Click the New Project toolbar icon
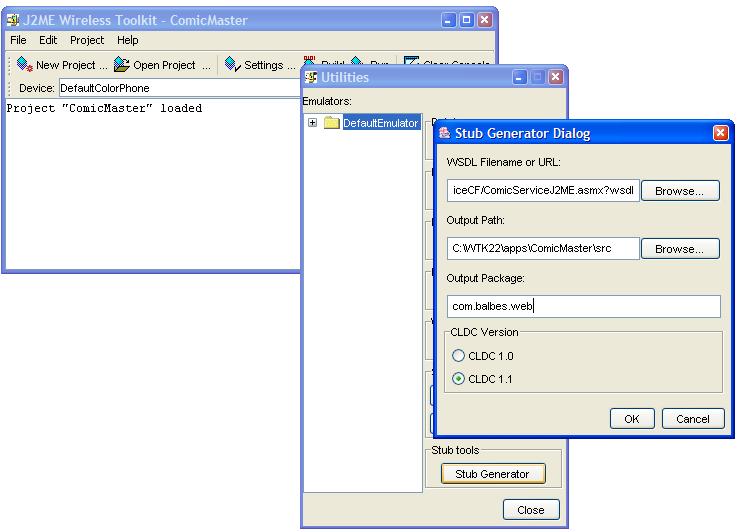Image resolution: width=739 pixels, height=532 pixels. tap(24, 64)
